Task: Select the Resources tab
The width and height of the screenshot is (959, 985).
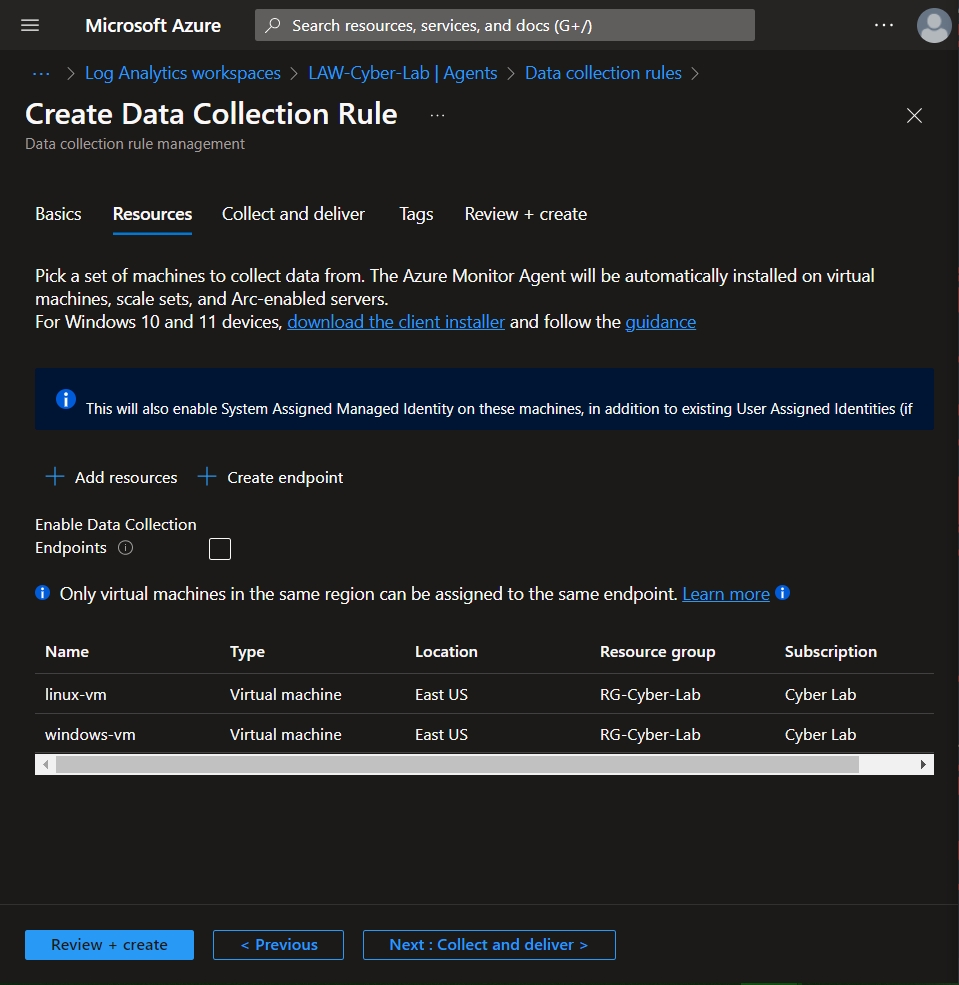Action: 152,214
